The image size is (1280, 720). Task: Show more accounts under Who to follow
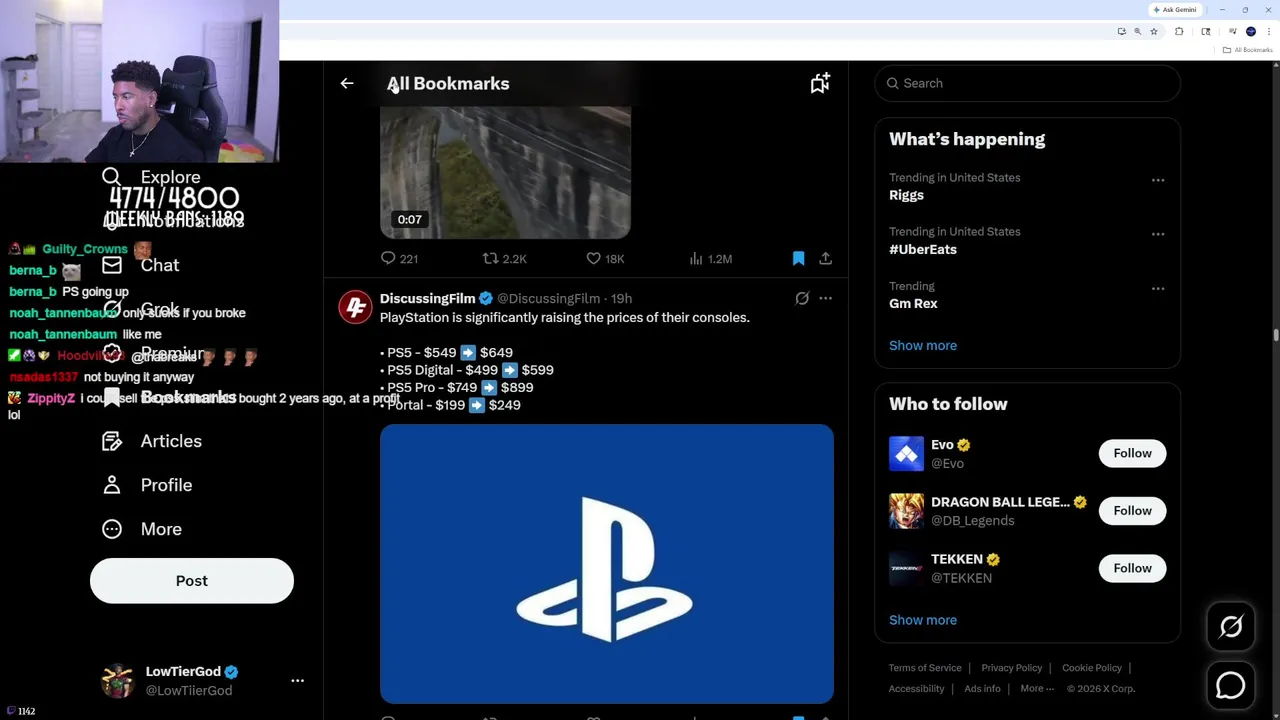[x=923, y=620]
